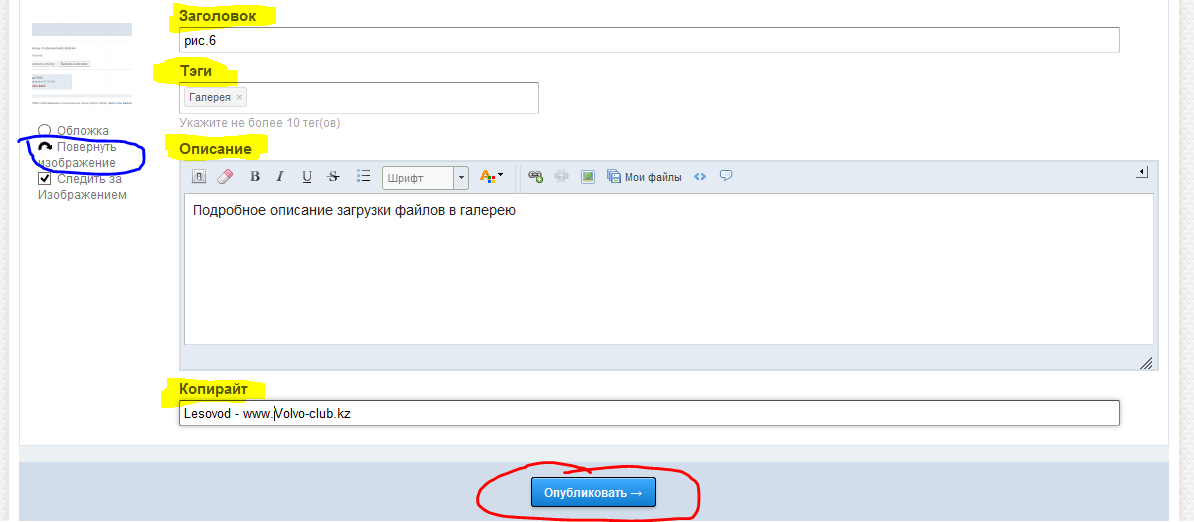Select the Обложка radio button
The image size is (1194, 522).
coord(44,130)
